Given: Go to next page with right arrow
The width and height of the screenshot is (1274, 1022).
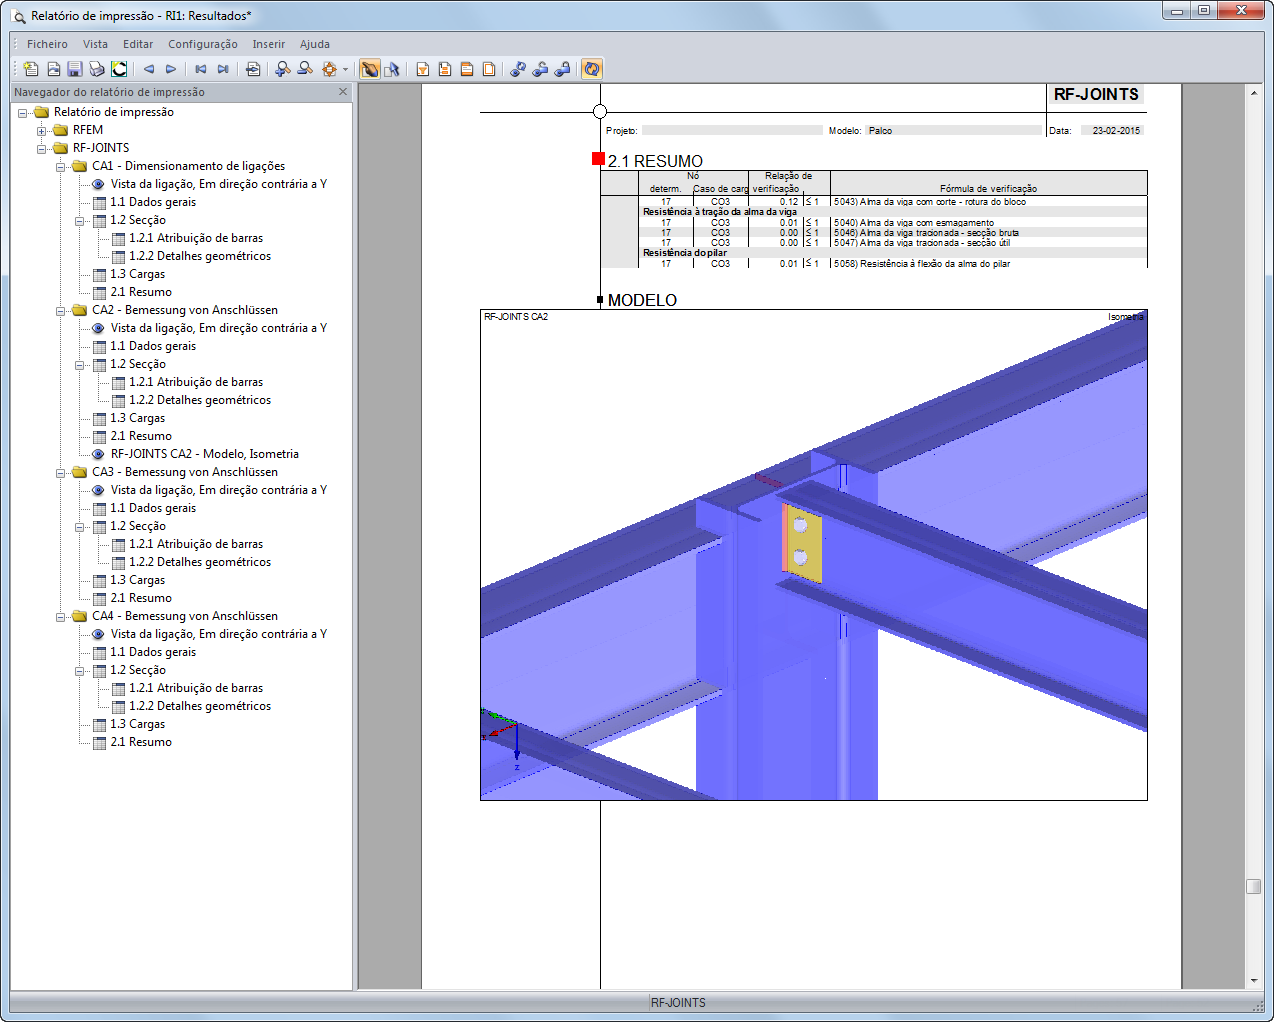Looking at the screenshot, I should 171,69.
